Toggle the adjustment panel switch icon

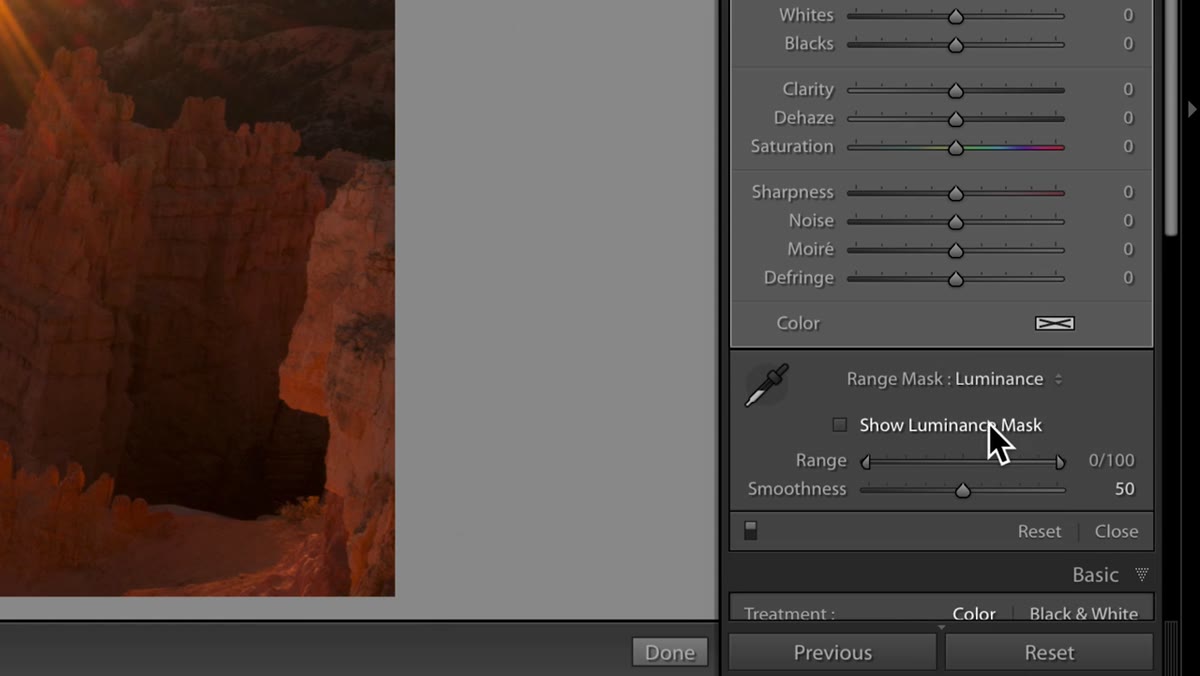751,531
